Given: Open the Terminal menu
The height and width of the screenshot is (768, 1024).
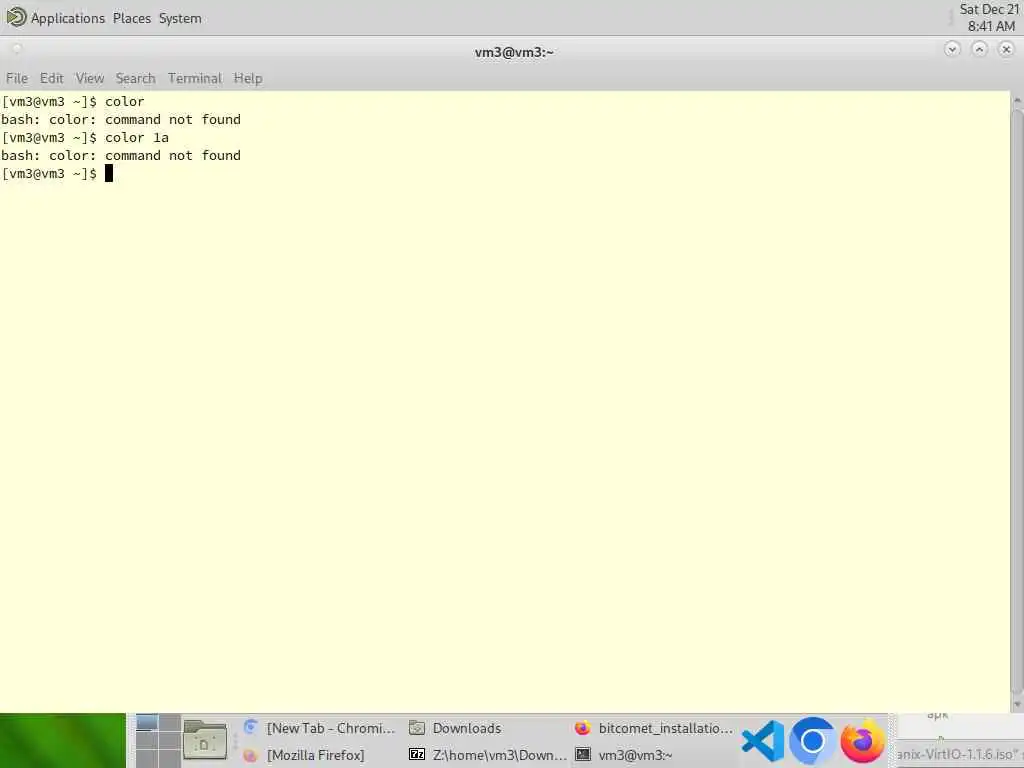Looking at the screenshot, I should click(195, 78).
